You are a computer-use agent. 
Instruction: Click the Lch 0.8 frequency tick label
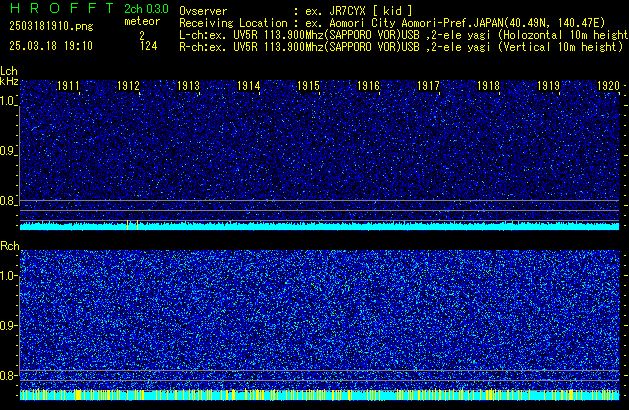click(x=8, y=201)
